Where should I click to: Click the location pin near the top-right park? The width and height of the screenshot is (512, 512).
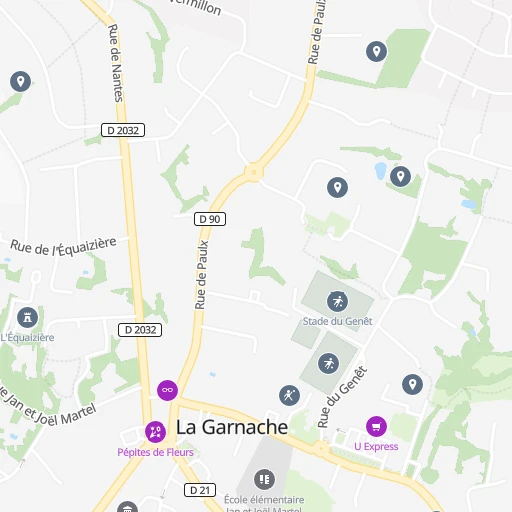point(376,51)
